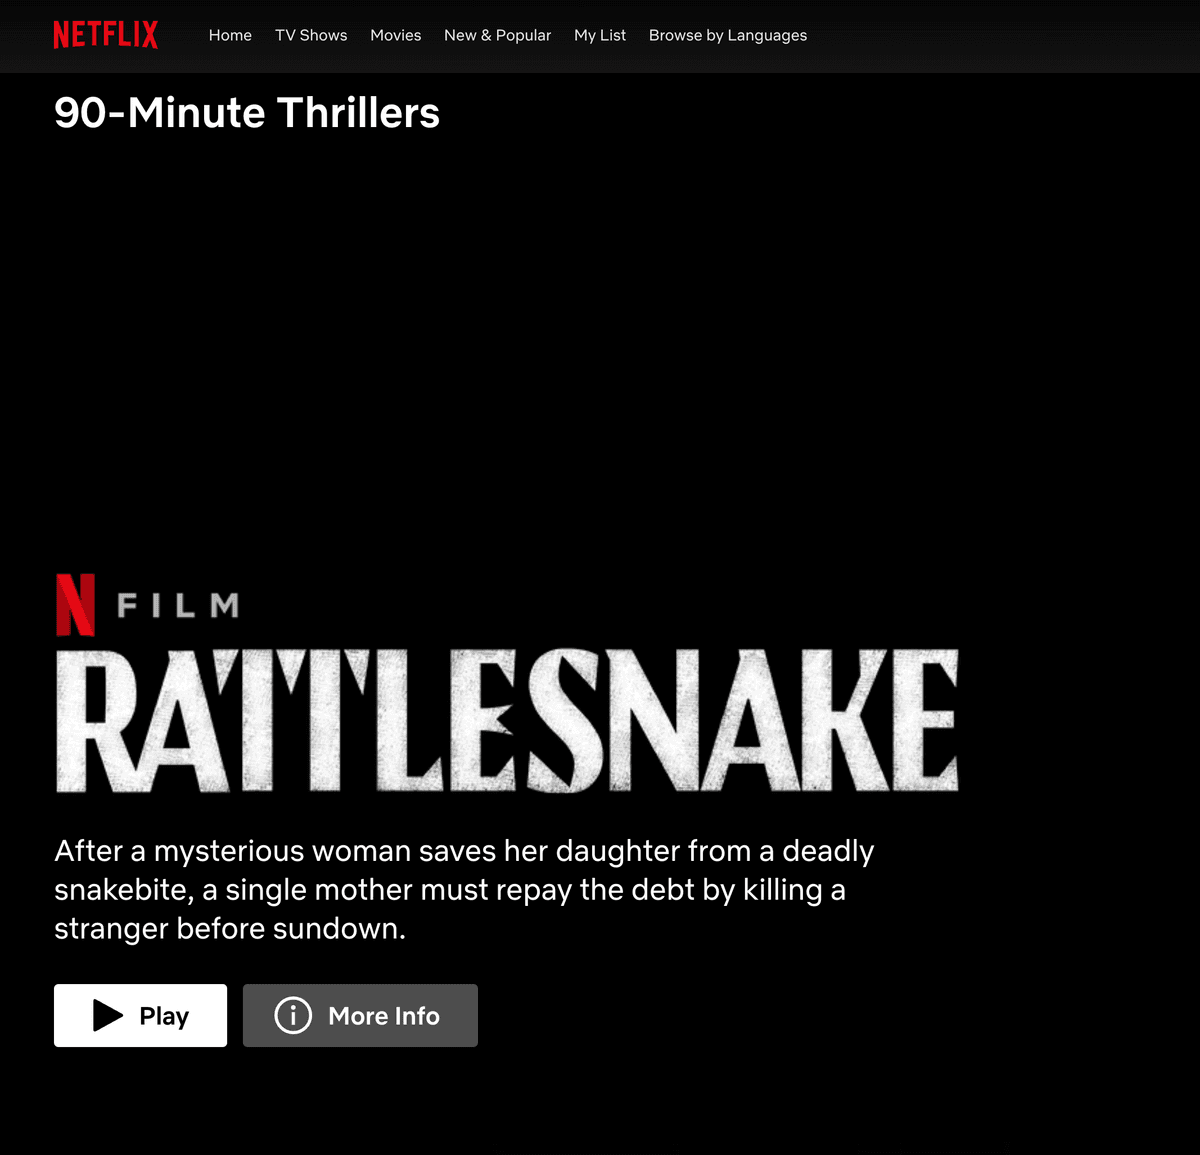Screen dimensions: 1200x1155
Task: Select New & Popular in the navbar
Action: pyautogui.click(x=497, y=35)
